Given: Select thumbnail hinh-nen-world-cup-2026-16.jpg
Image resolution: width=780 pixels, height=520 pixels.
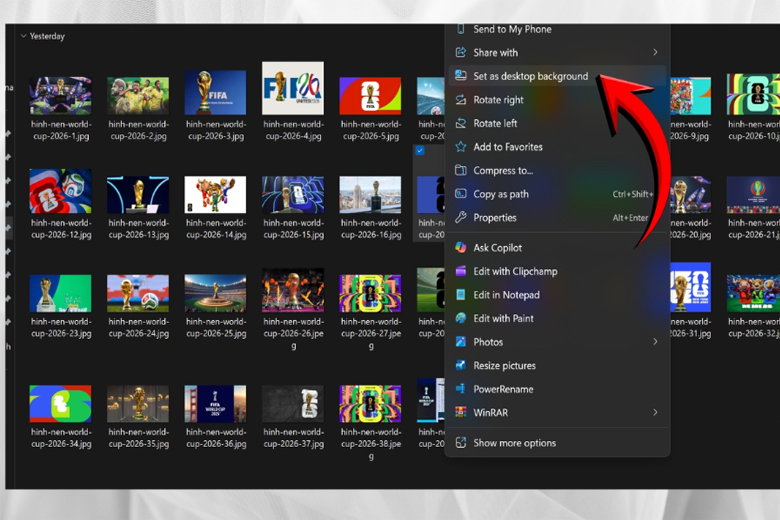Looking at the screenshot, I should click(370, 195).
